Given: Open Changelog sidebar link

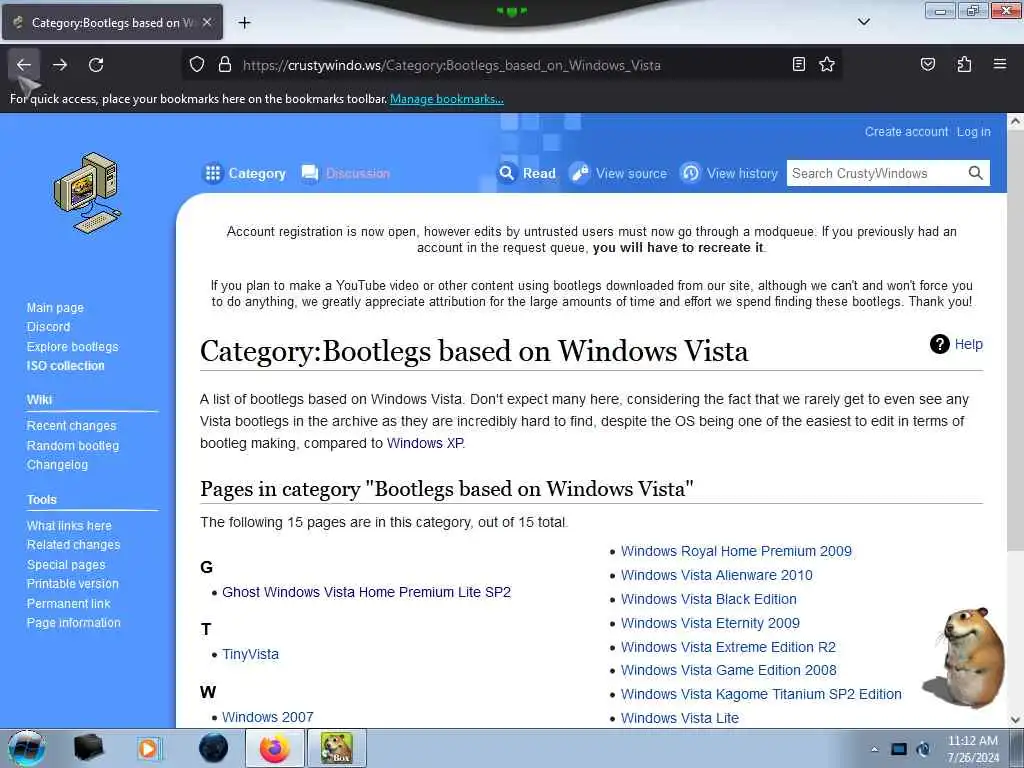Looking at the screenshot, I should [x=57, y=464].
